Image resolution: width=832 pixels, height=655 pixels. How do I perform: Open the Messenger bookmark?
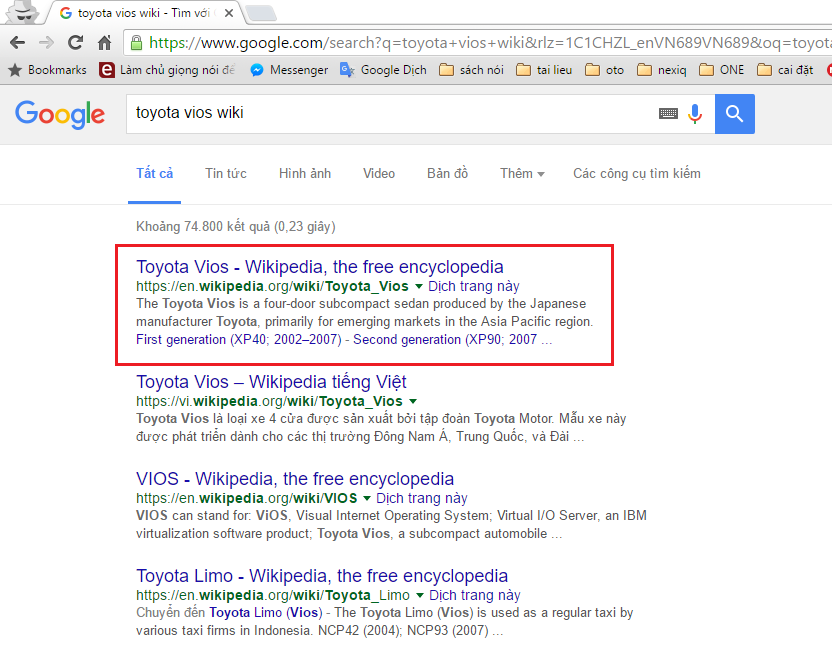[289, 70]
